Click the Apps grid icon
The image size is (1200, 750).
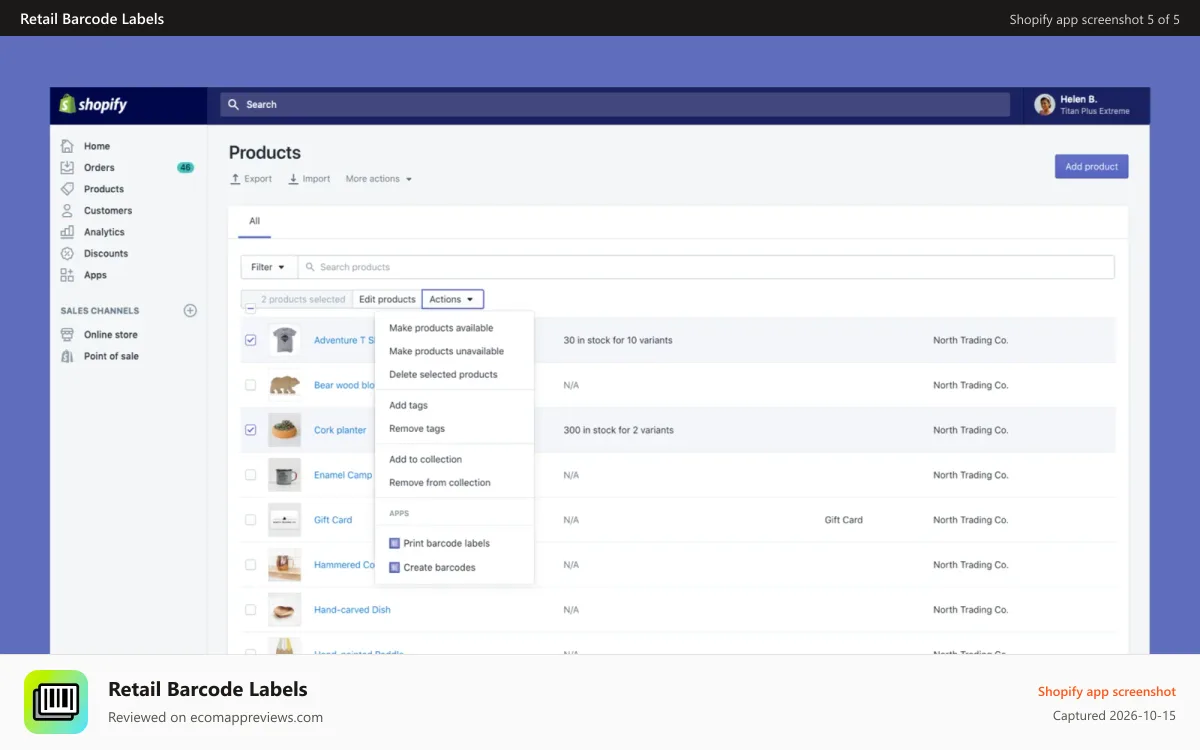click(x=67, y=275)
